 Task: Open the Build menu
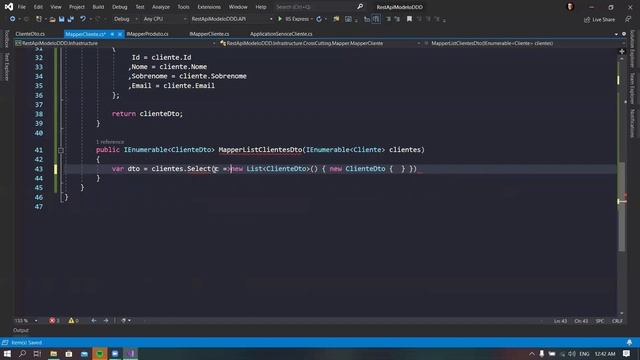98,7
